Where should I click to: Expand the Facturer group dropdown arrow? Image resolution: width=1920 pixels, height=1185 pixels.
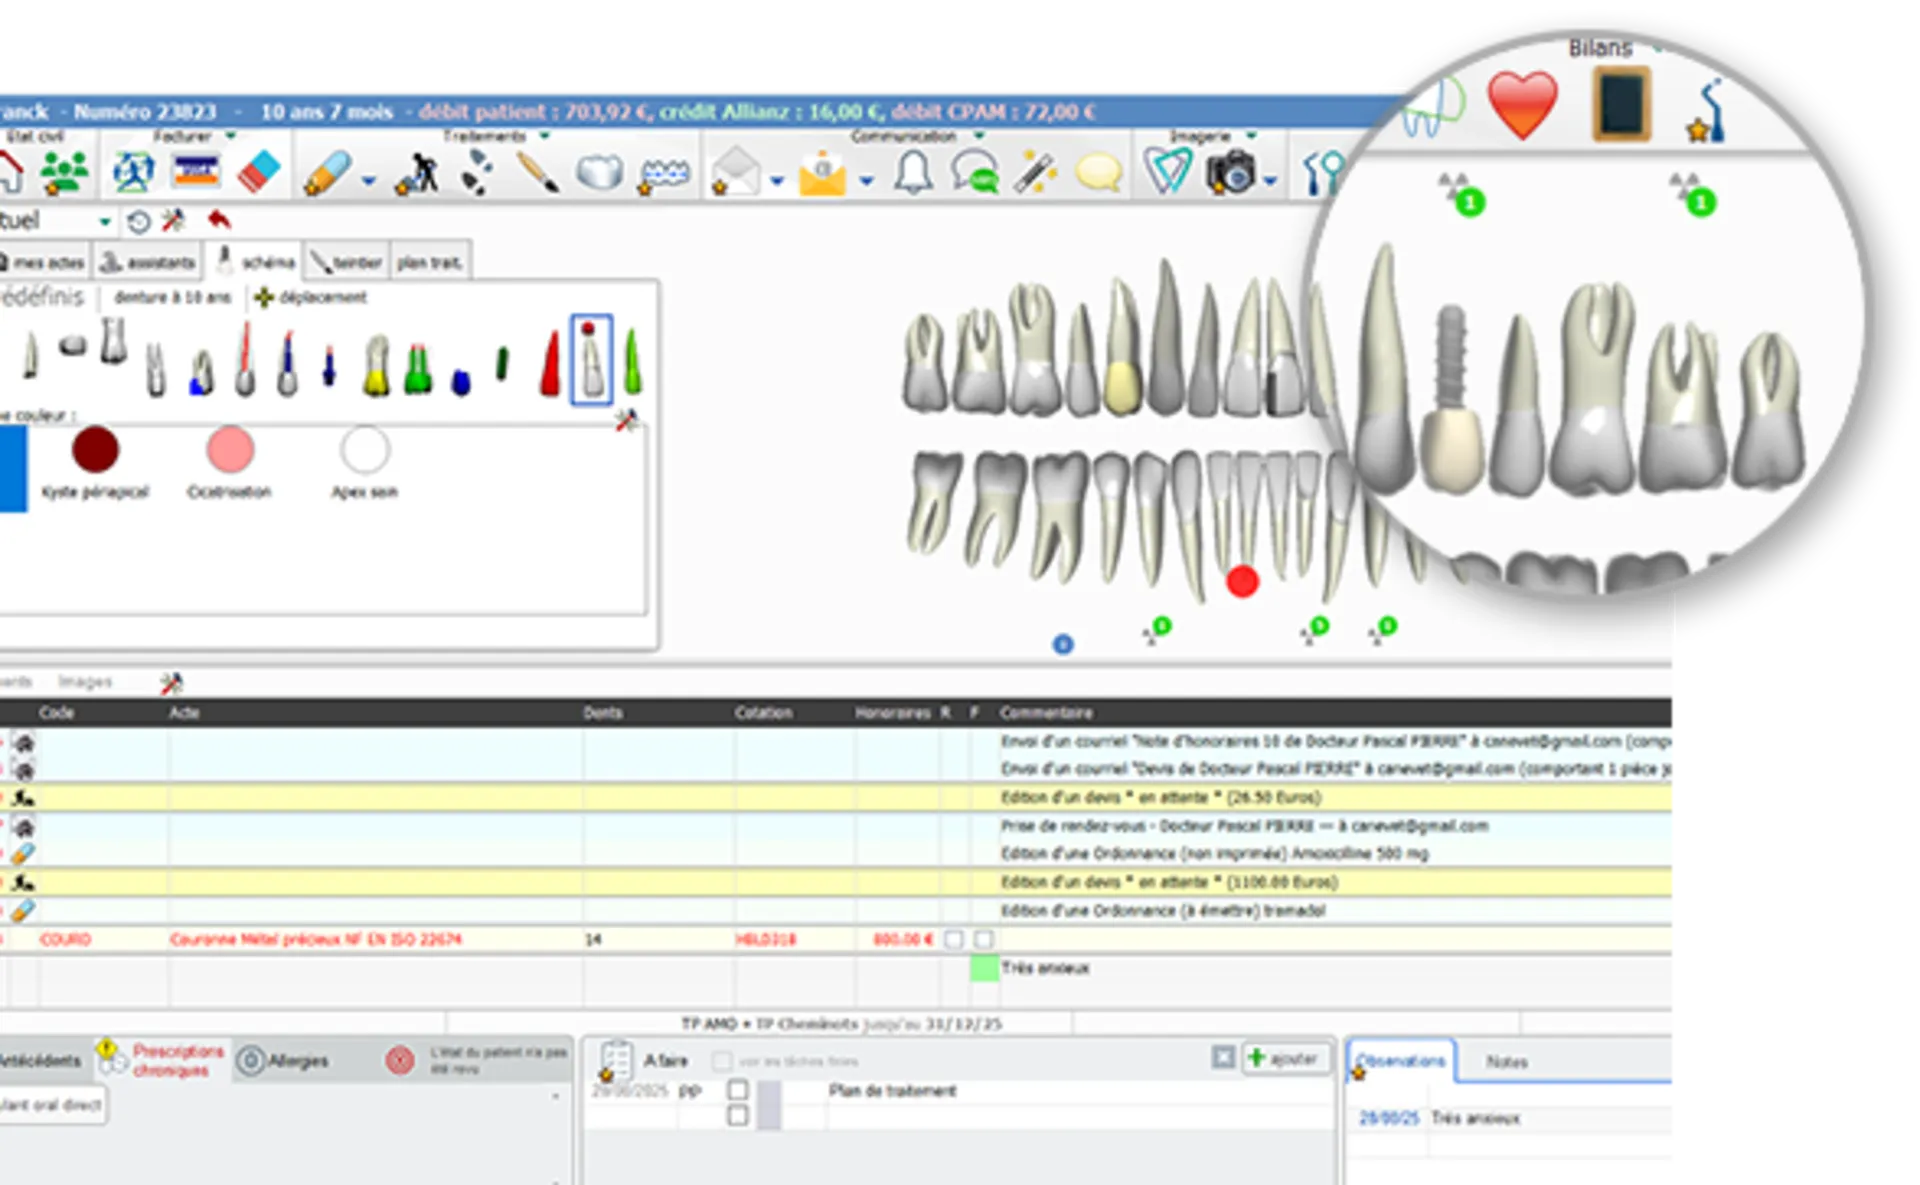(231, 135)
